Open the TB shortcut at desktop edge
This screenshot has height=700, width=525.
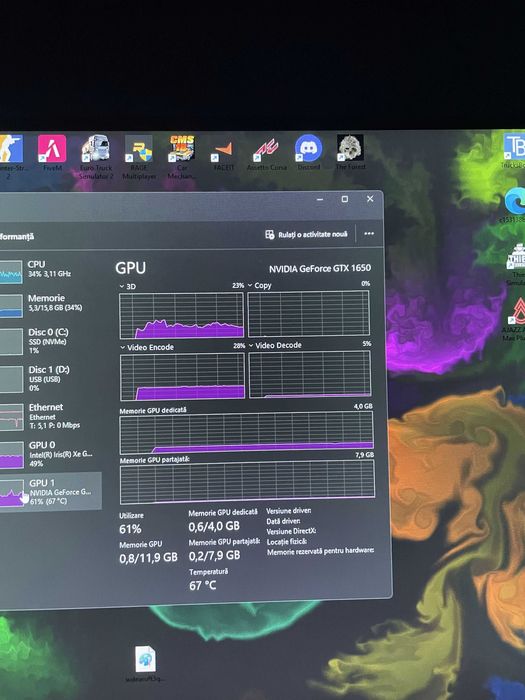click(514, 151)
